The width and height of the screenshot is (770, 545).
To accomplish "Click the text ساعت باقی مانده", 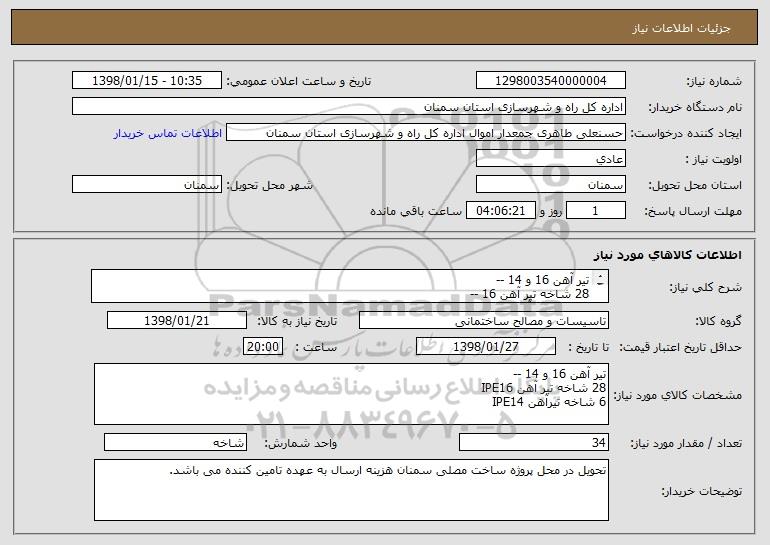I will point(416,211).
